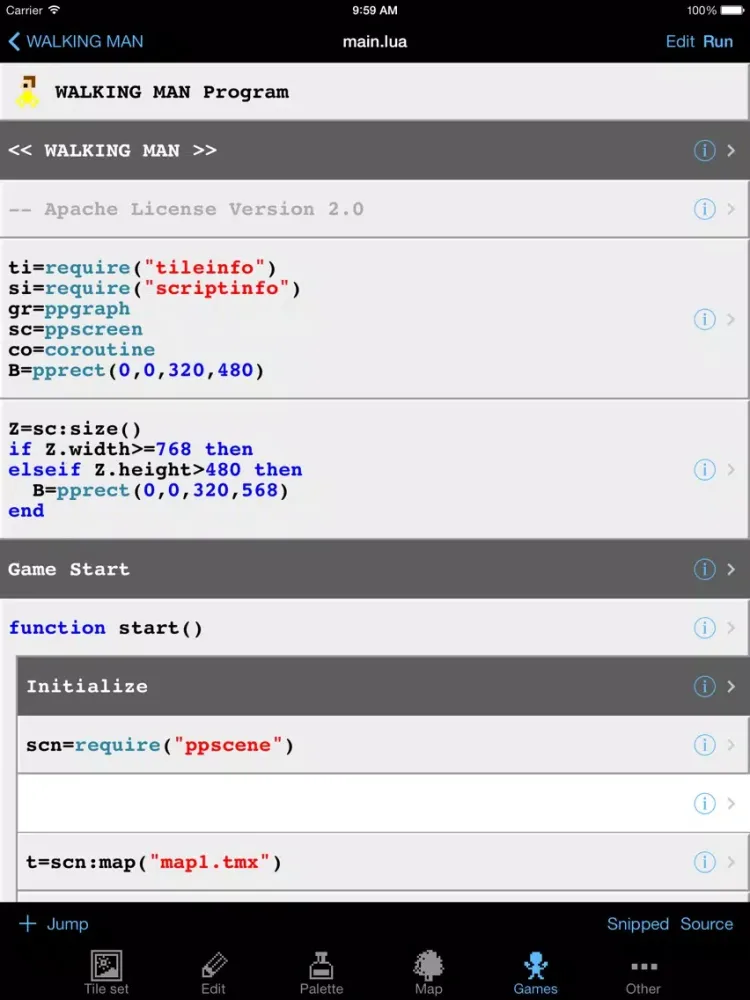Show info for function start() row
Image resolution: width=750 pixels, height=1000 pixels.
coord(704,628)
